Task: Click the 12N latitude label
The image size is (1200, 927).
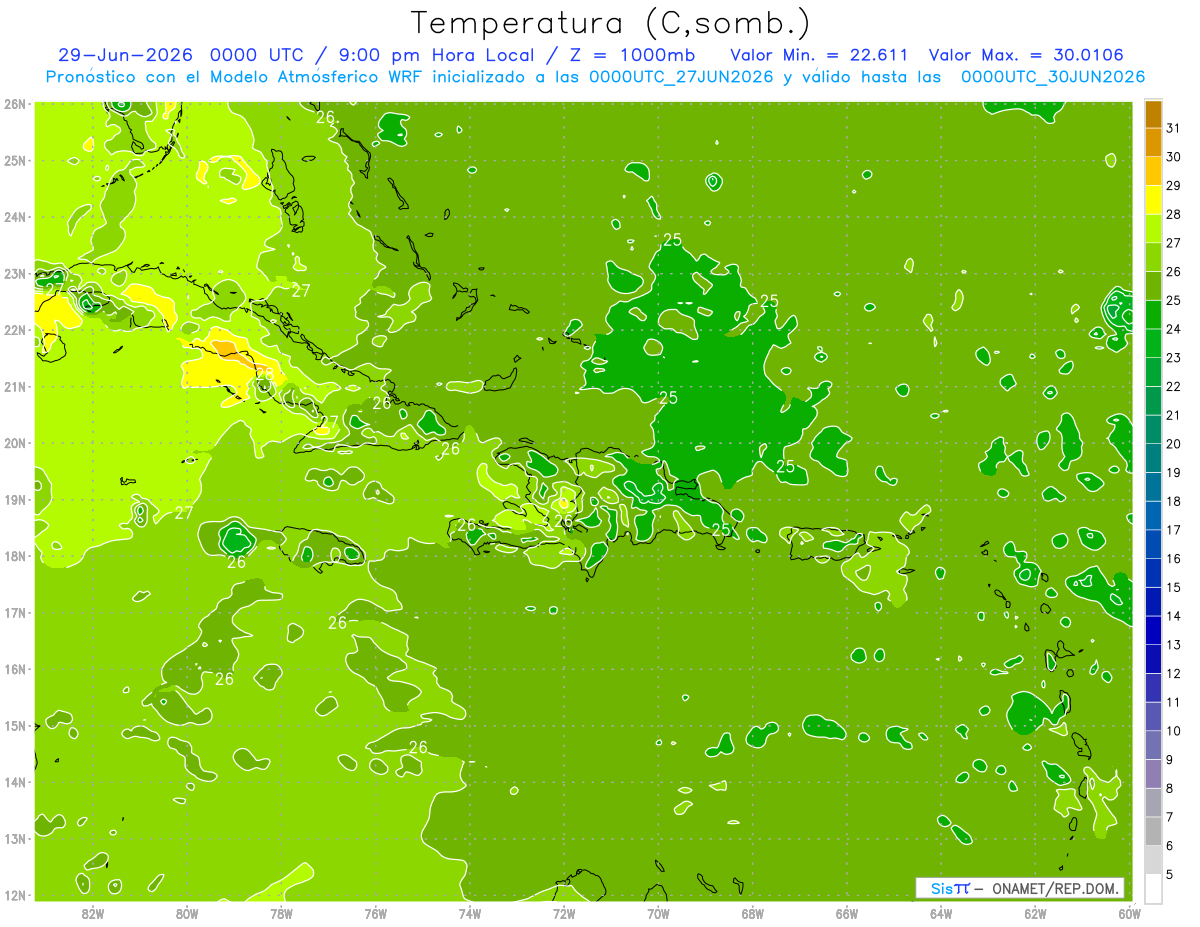Action: point(15,895)
